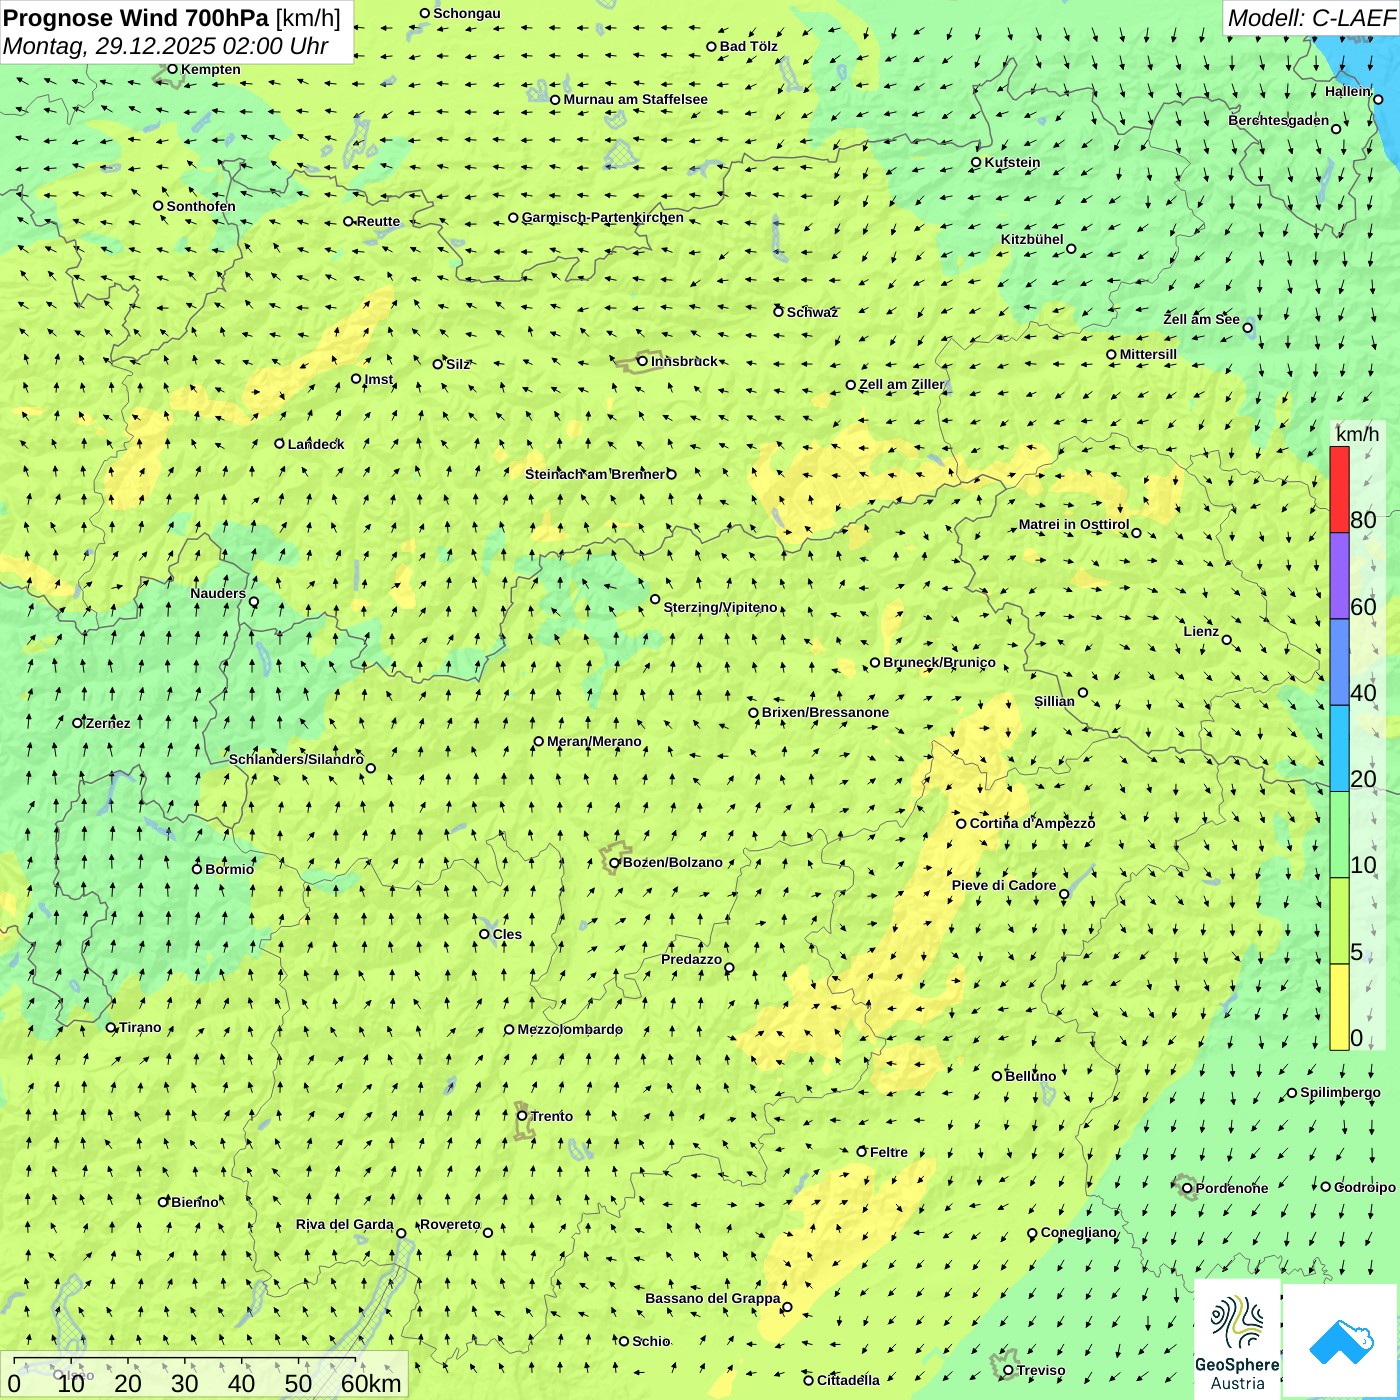This screenshot has width=1400, height=1400.
Task: Click the blue cloud logo icon
Action: [1341, 1341]
